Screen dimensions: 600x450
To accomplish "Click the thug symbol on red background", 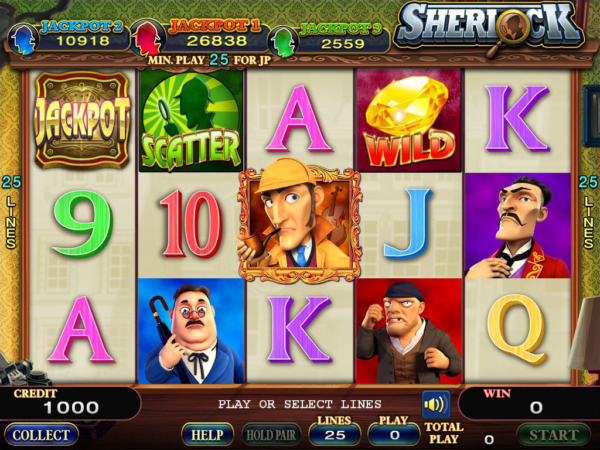I will 409,331.
